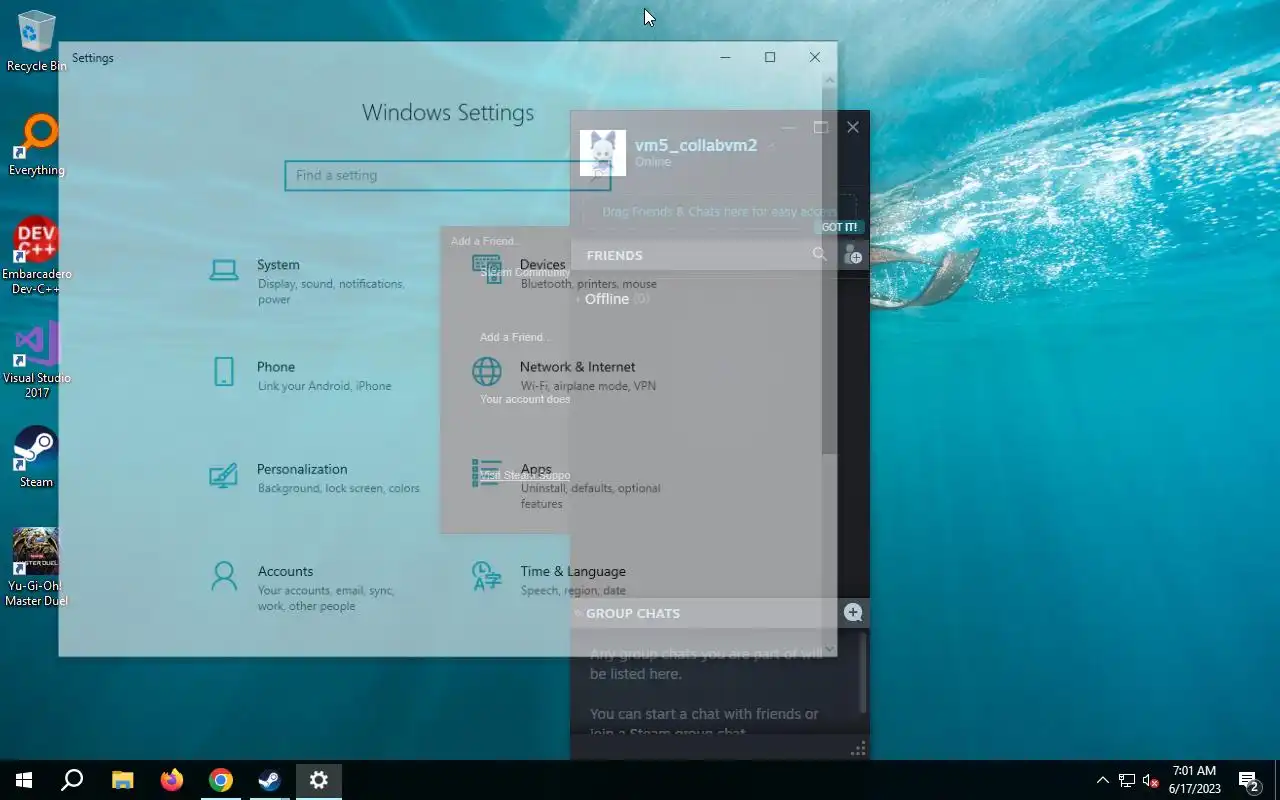
Task: Show hidden system tray icons
Action: coord(1103,780)
